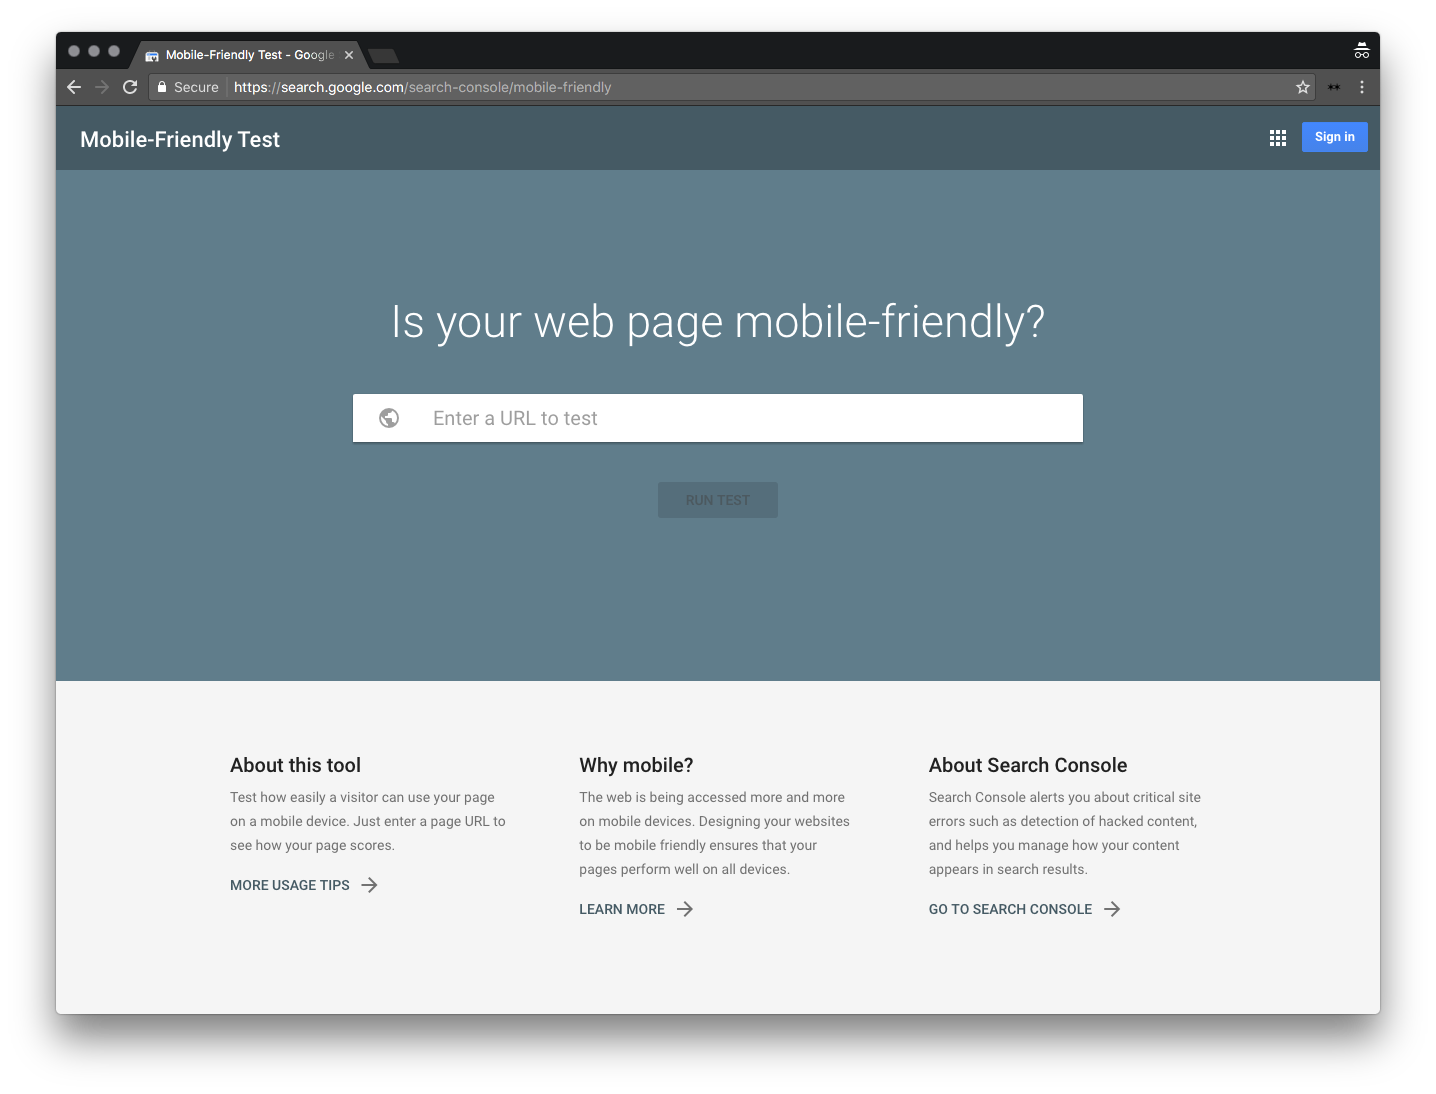The image size is (1436, 1094).
Task: Click the About Search Console heading
Action: 1028,765
